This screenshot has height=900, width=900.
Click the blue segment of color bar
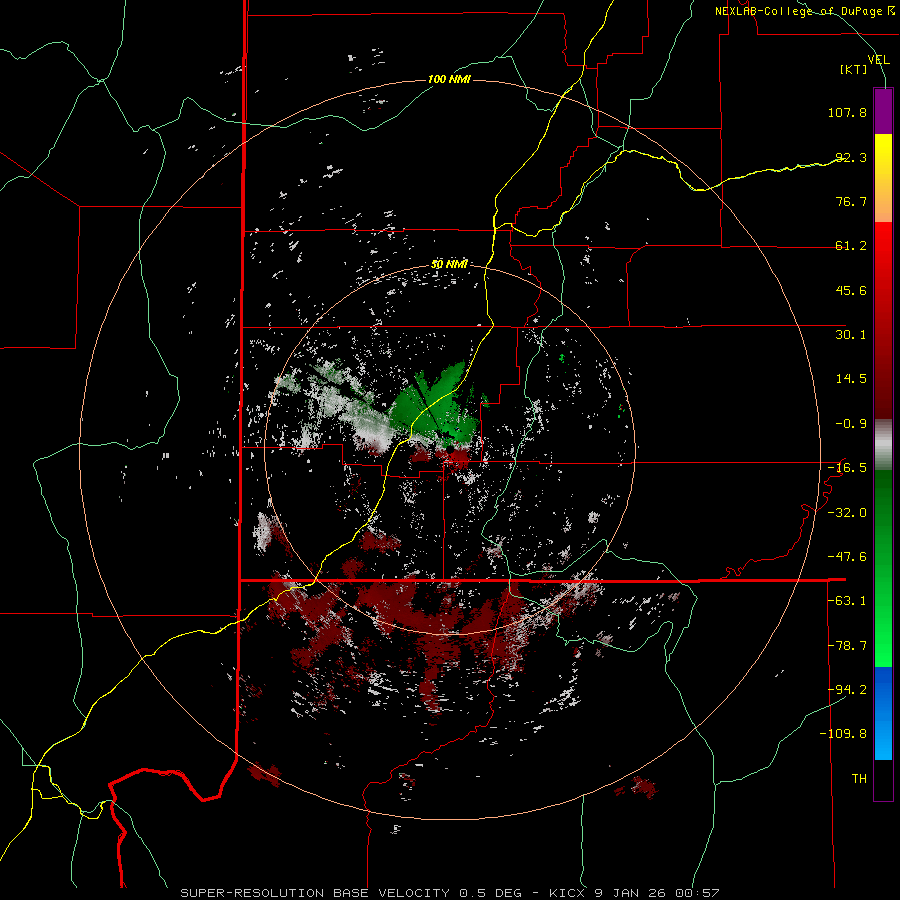point(883,713)
